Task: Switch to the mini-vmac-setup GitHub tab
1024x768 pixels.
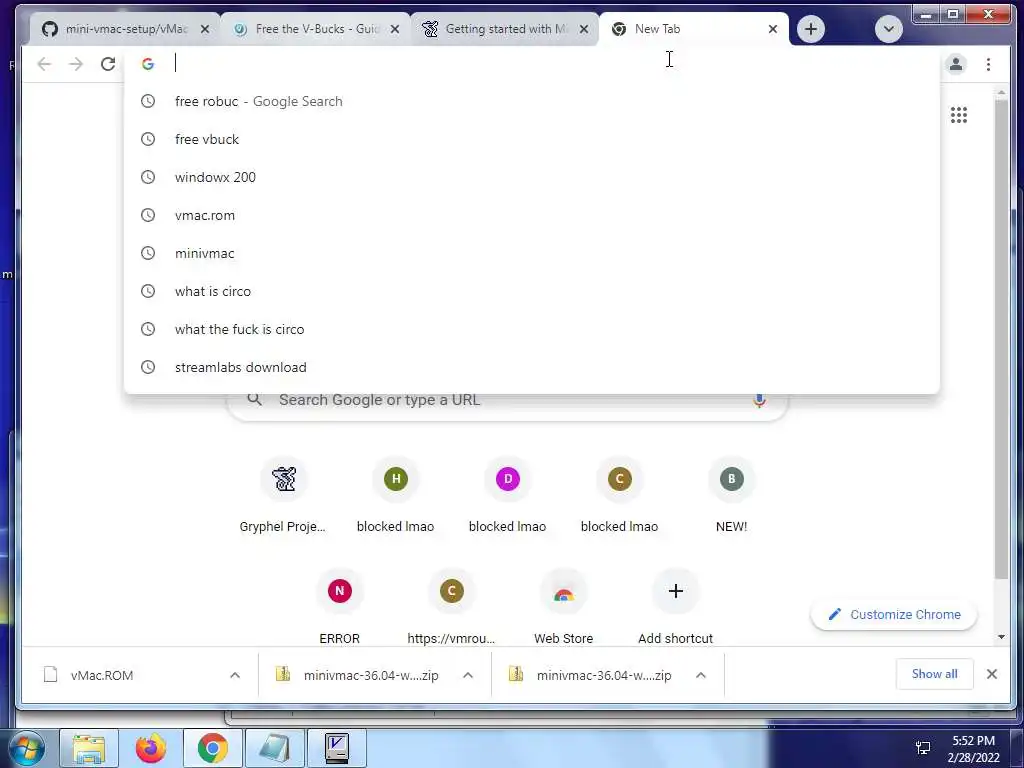Action: point(124,29)
